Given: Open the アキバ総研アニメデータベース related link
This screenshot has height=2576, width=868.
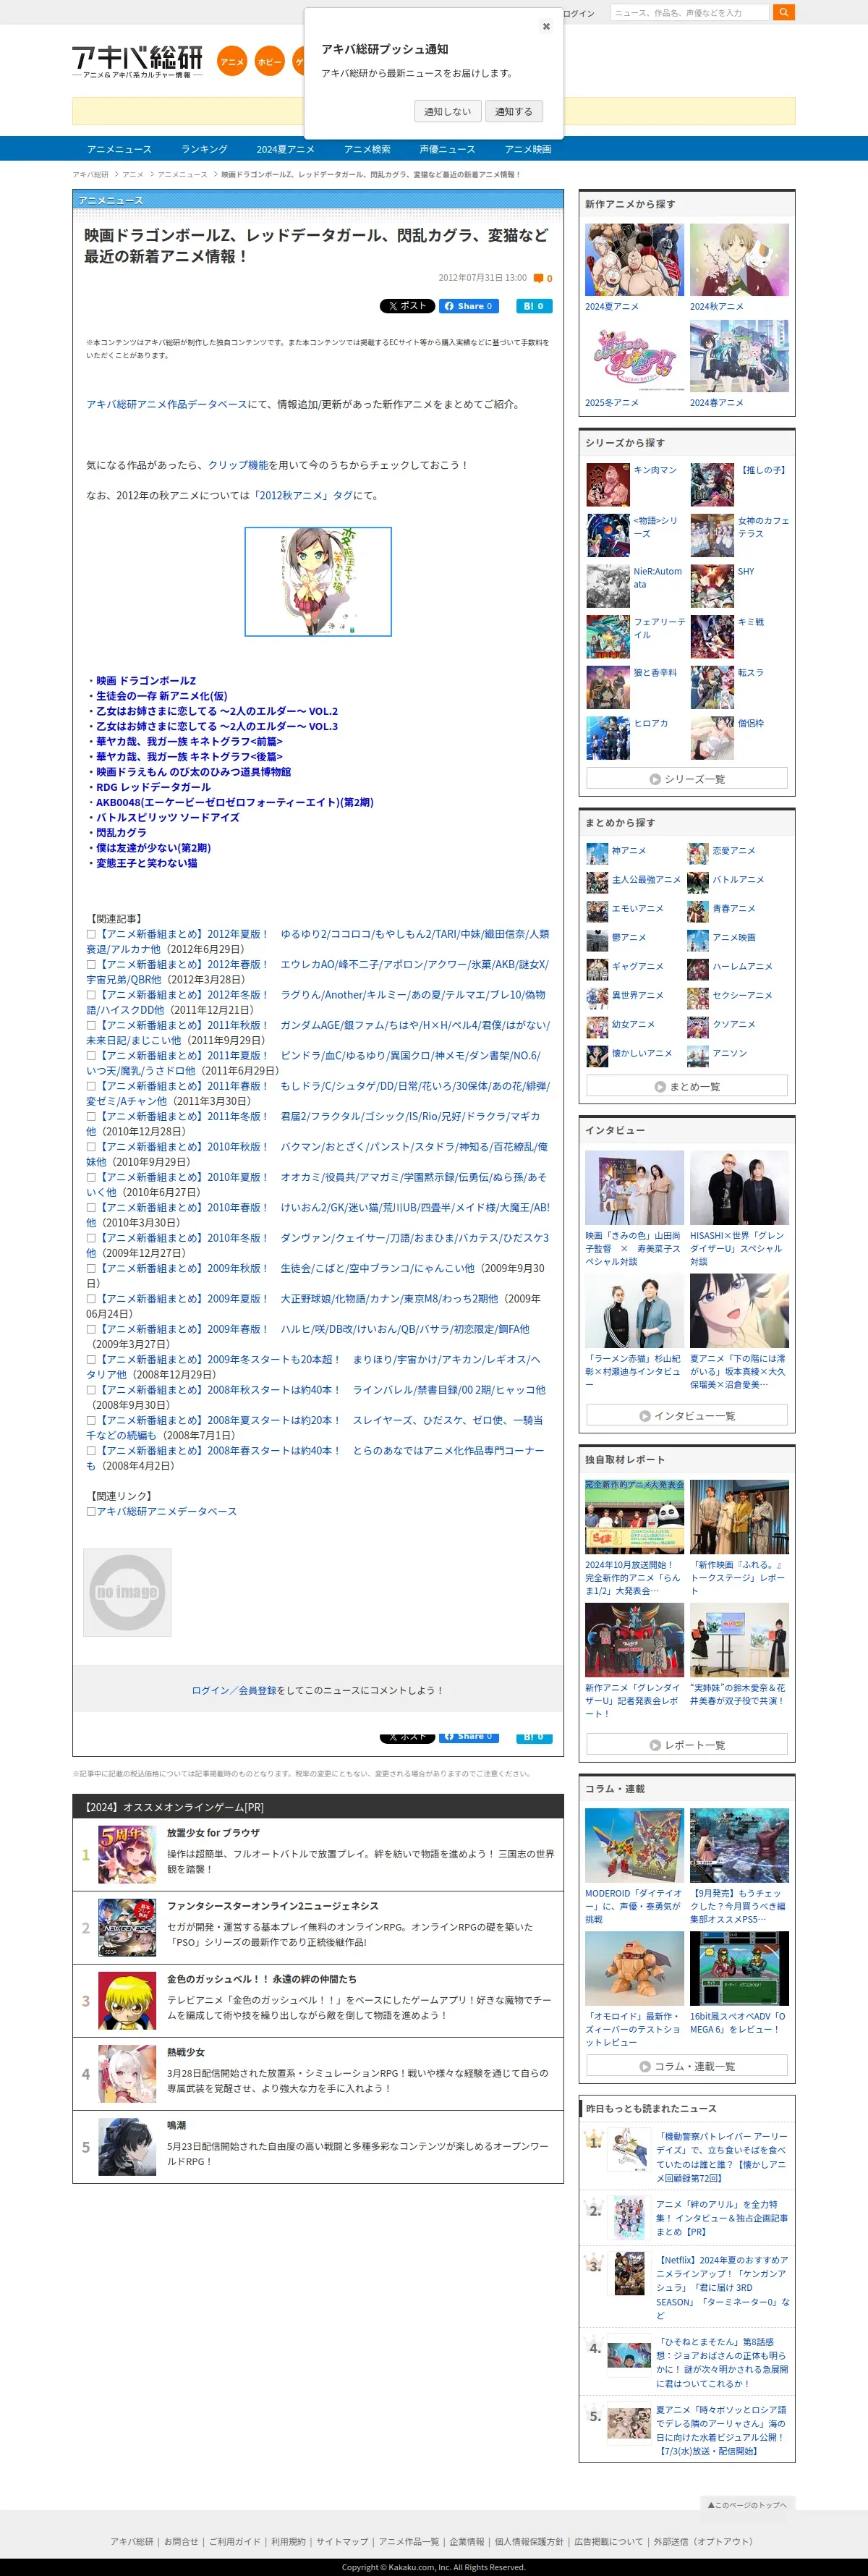Looking at the screenshot, I should 166,1511.
